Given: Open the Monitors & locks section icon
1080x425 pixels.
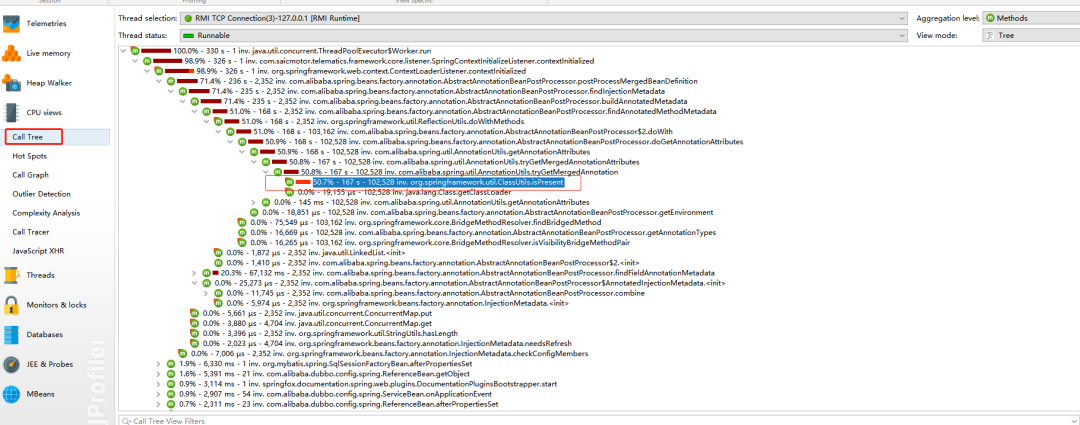Looking at the screenshot, I should [12, 304].
